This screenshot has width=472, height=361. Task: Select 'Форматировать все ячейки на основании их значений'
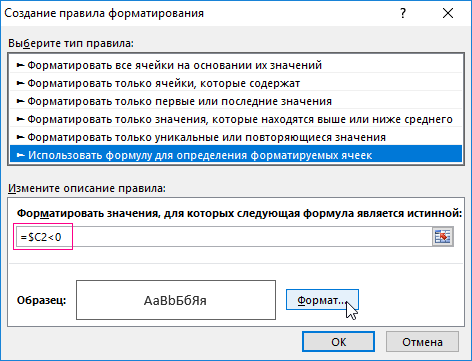pos(236,65)
